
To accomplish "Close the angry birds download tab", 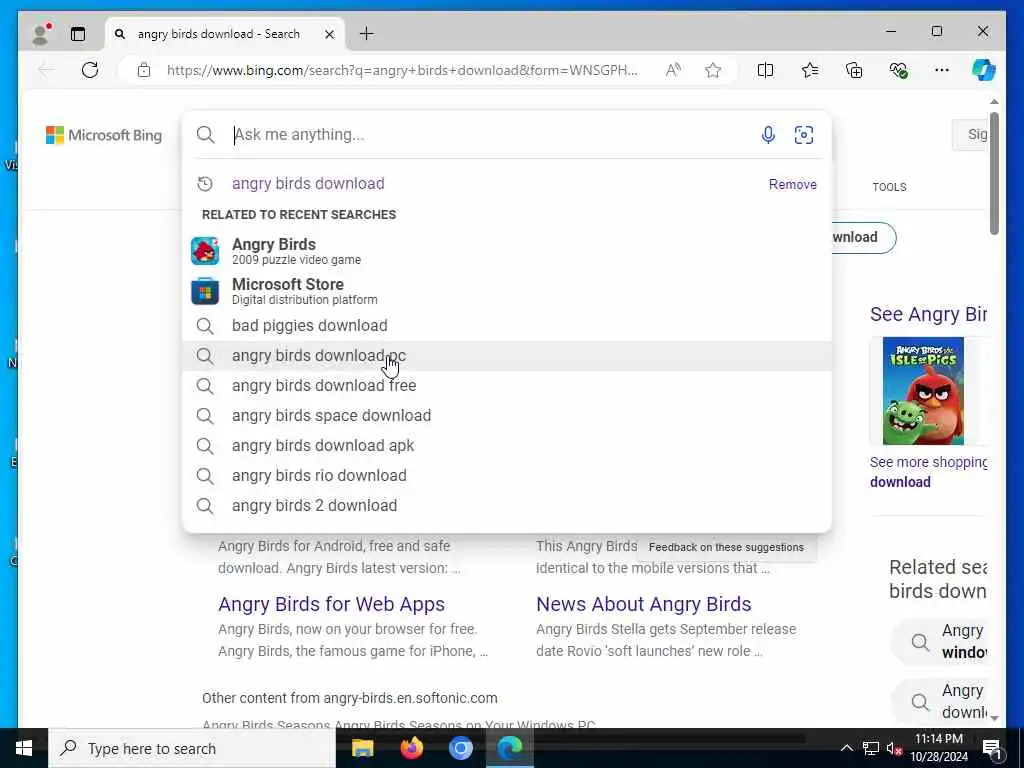I will point(330,34).
